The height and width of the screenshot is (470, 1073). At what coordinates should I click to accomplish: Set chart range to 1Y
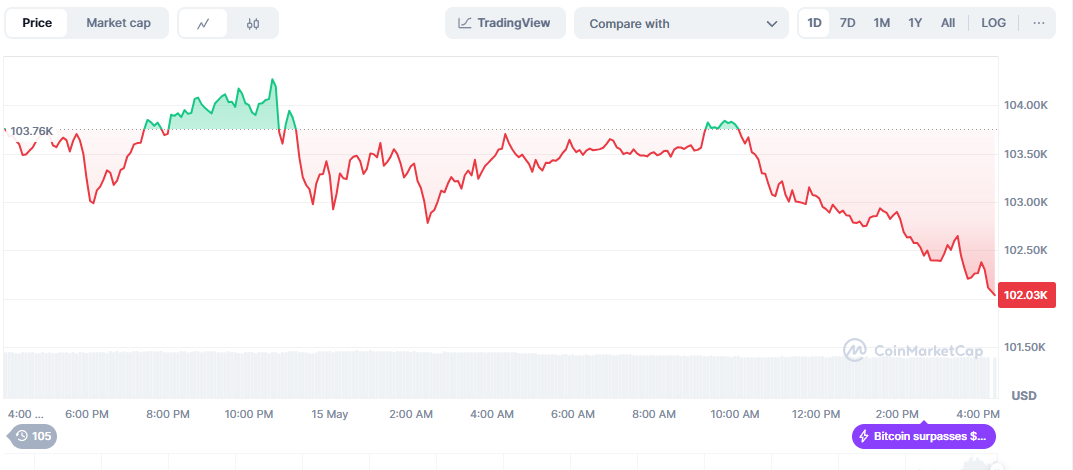[x=915, y=23]
